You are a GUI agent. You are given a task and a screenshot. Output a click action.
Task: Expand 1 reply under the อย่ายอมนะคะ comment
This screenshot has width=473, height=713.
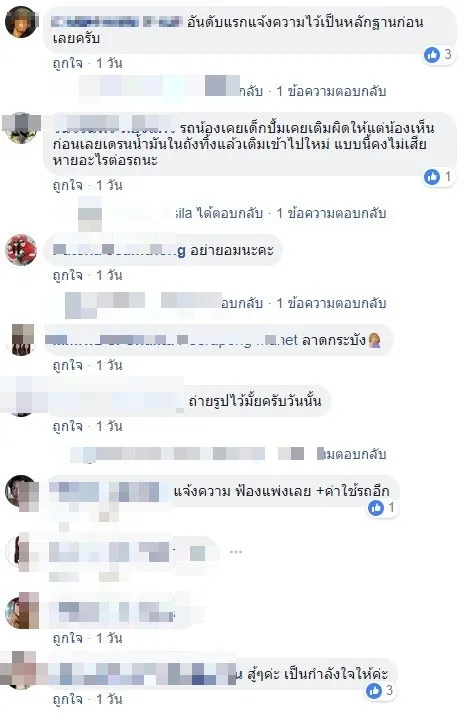(331, 303)
